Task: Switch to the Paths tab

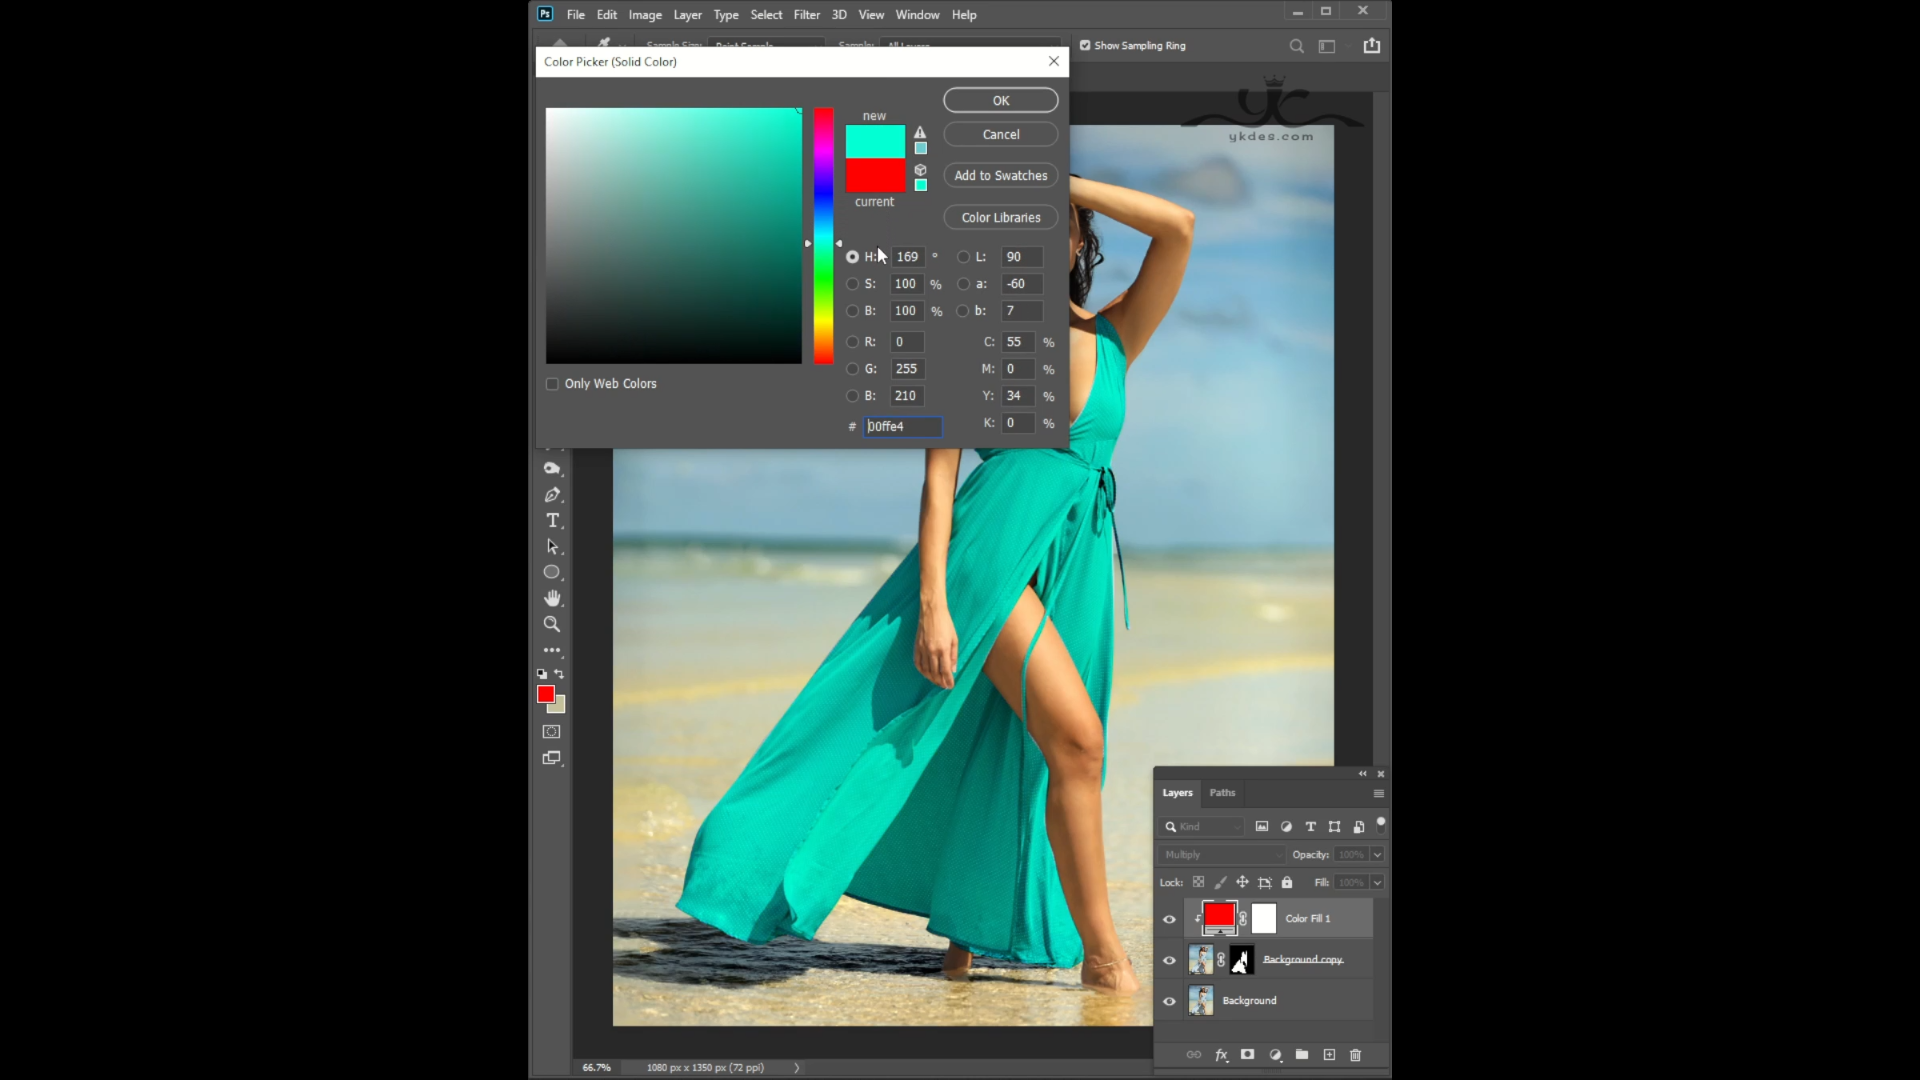Action: [1222, 793]
